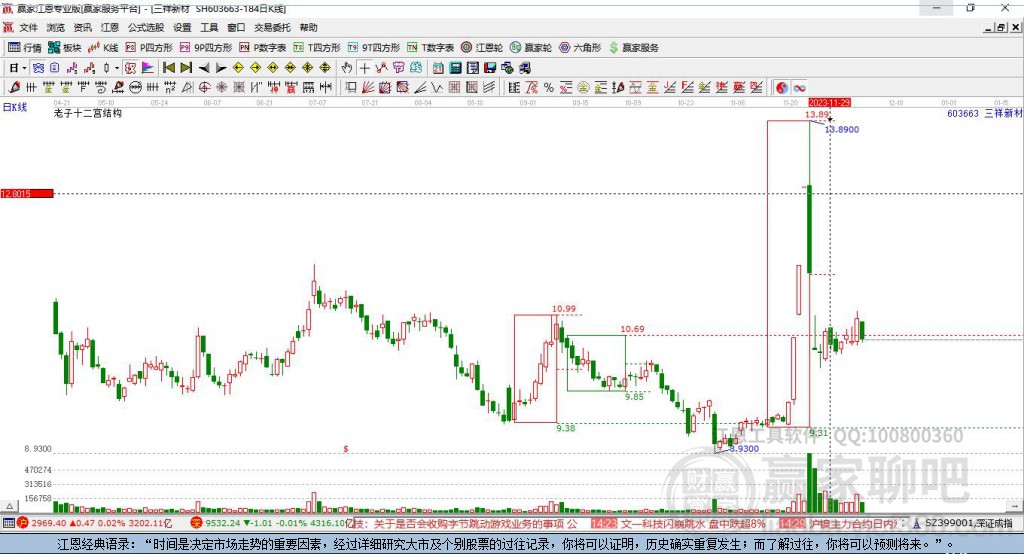Click the 9532.24 index status entry
Viewport: 1024px width, 554px height.
(x=271, y=523)
